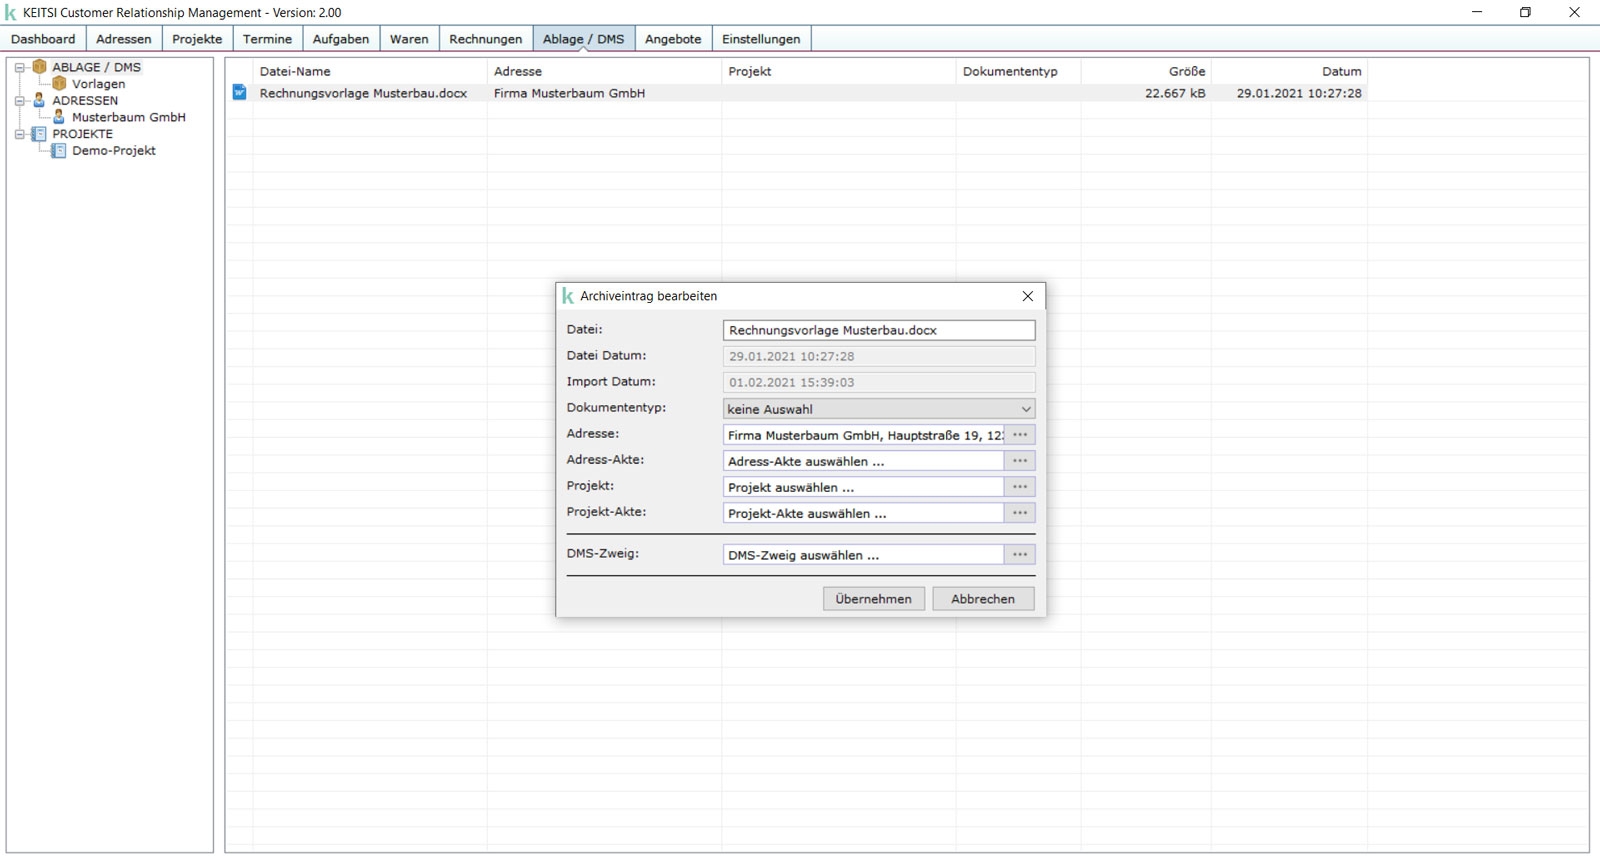The width and height of the screenshot is (1600, 858).
Task: Select Demo-Projekt in the tree
Action: pyautogui.click(x=114, y=151)
